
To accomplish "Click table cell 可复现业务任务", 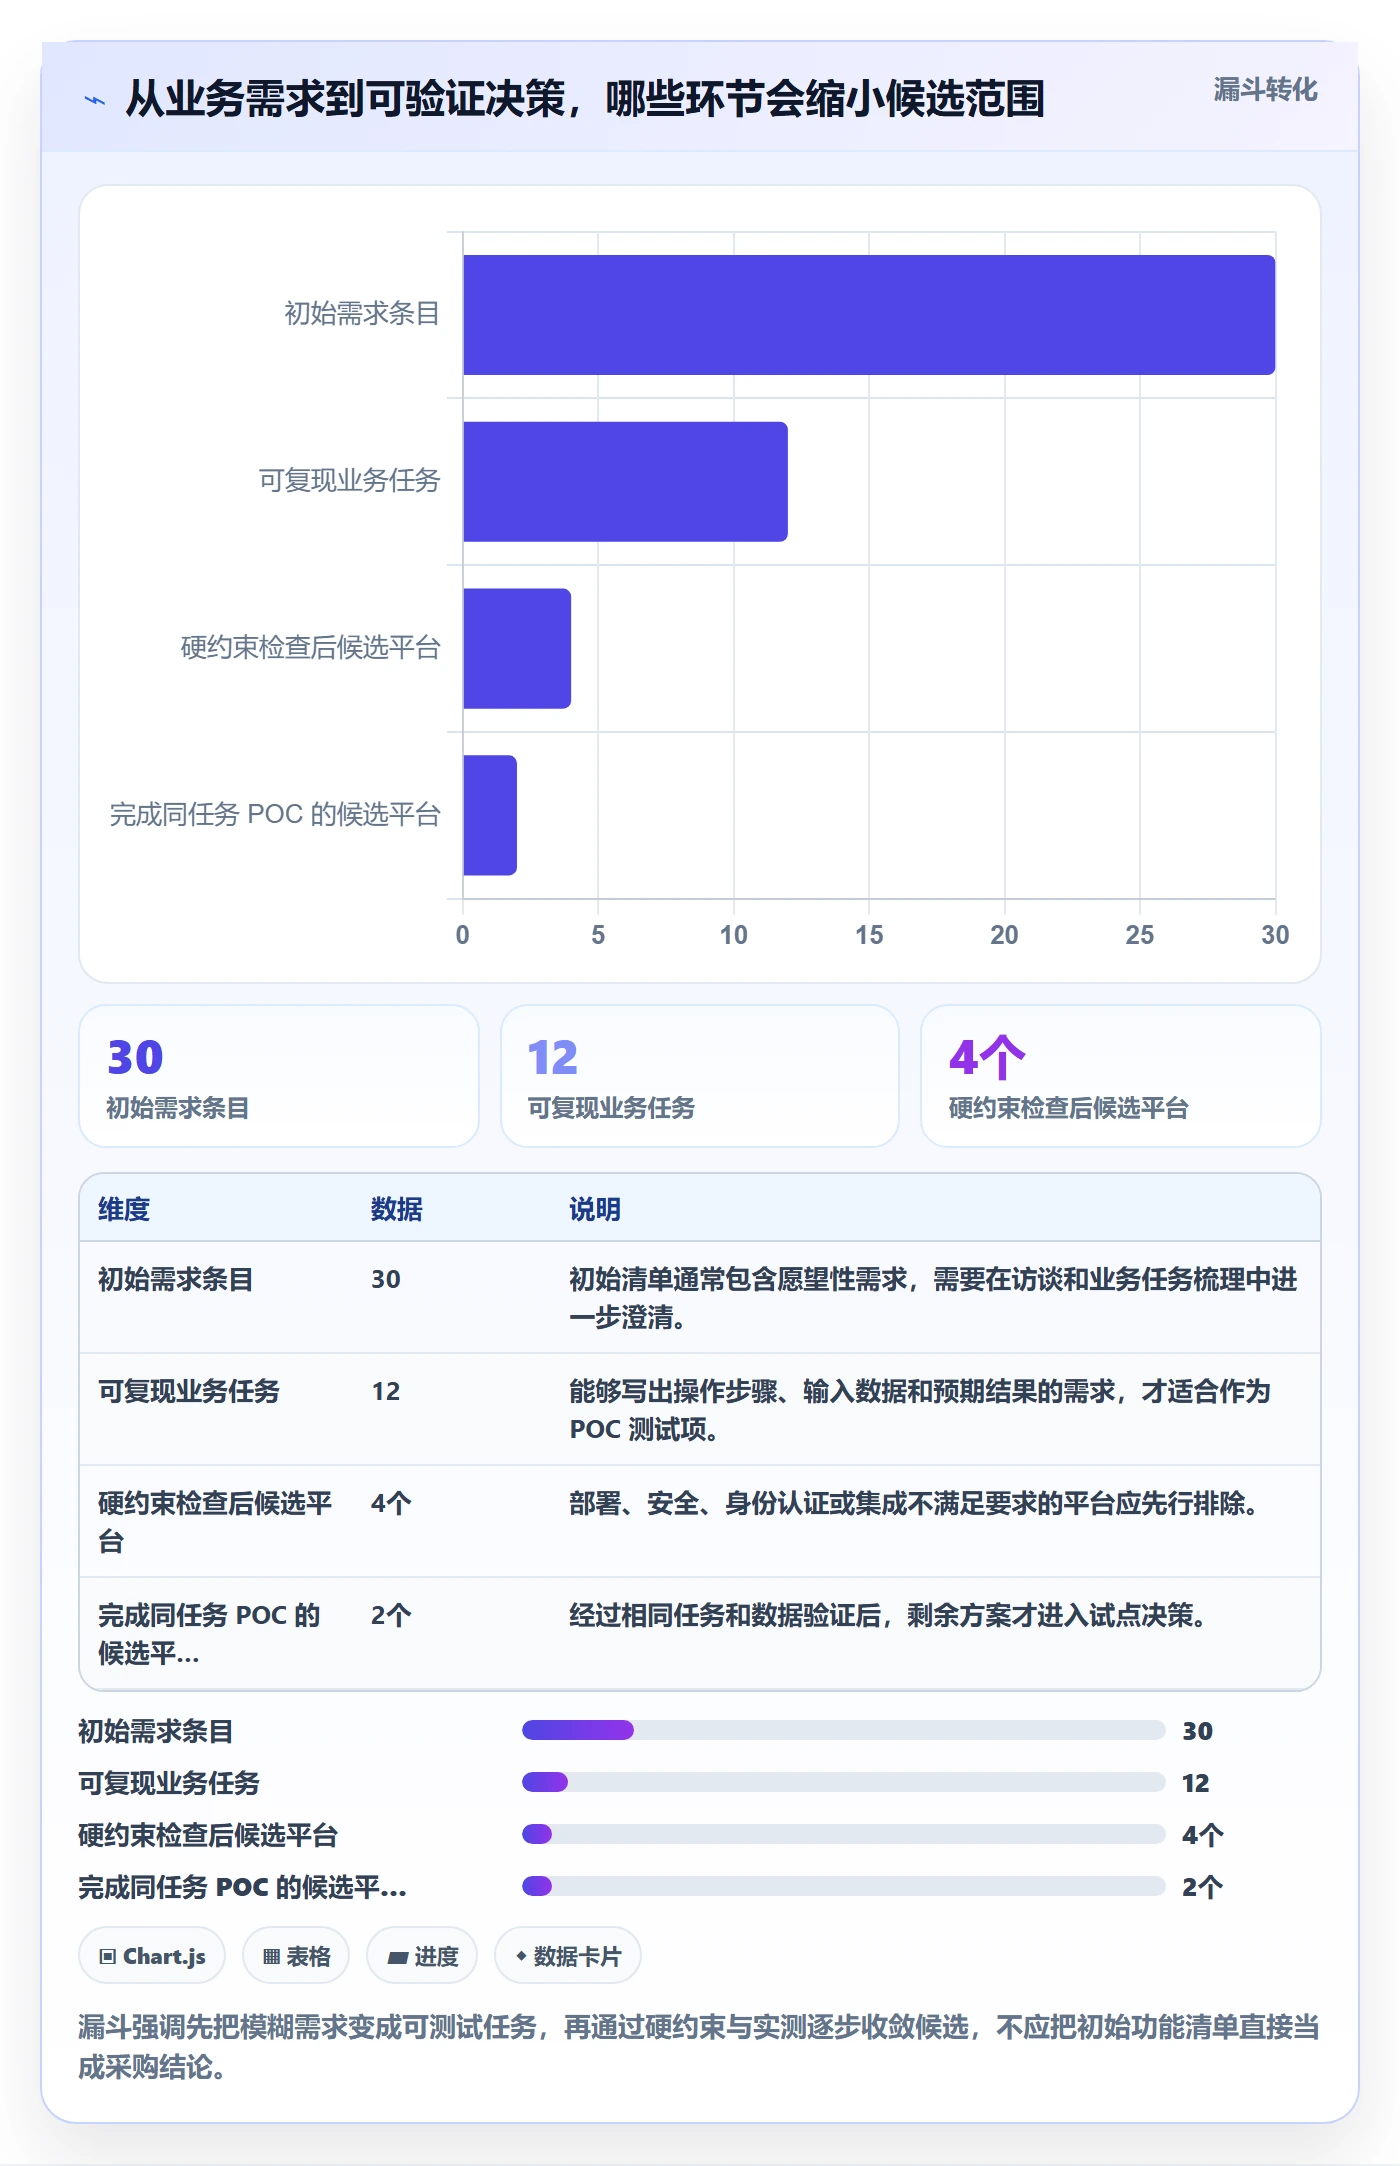I will click(189, 1391).
